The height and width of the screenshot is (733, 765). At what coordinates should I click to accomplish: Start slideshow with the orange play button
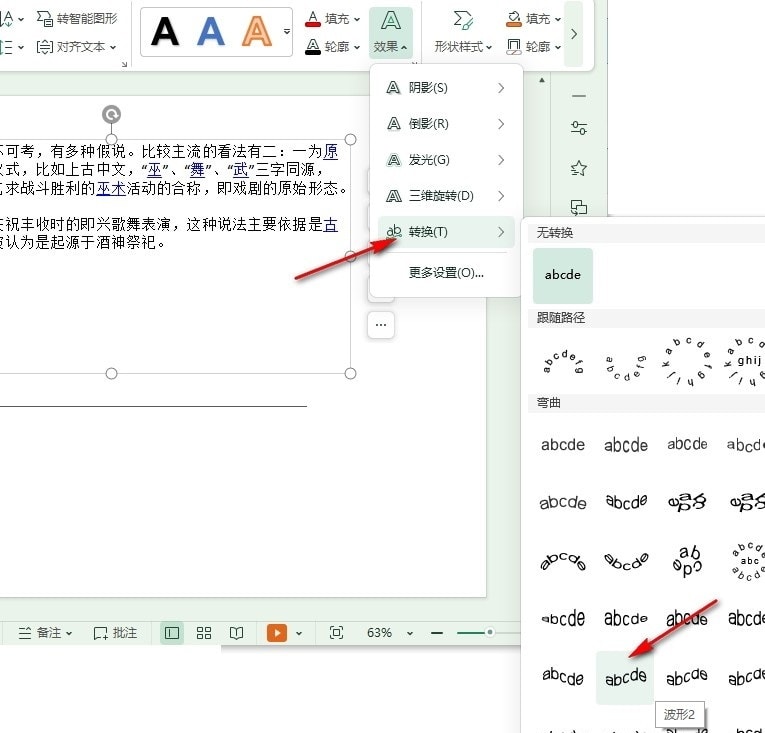[x=277, y=633]
